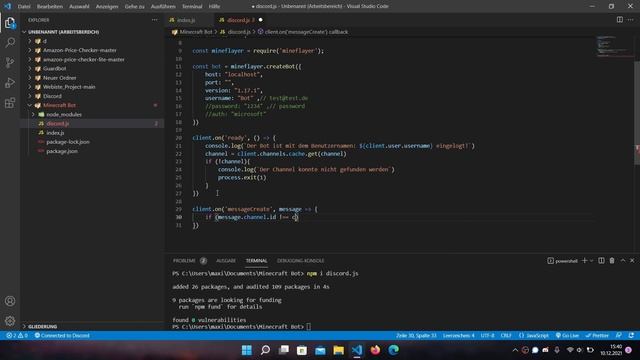Click errors and warnings status indicator
The height and width of the screenshot is (360, 640).
pos(17,336)
